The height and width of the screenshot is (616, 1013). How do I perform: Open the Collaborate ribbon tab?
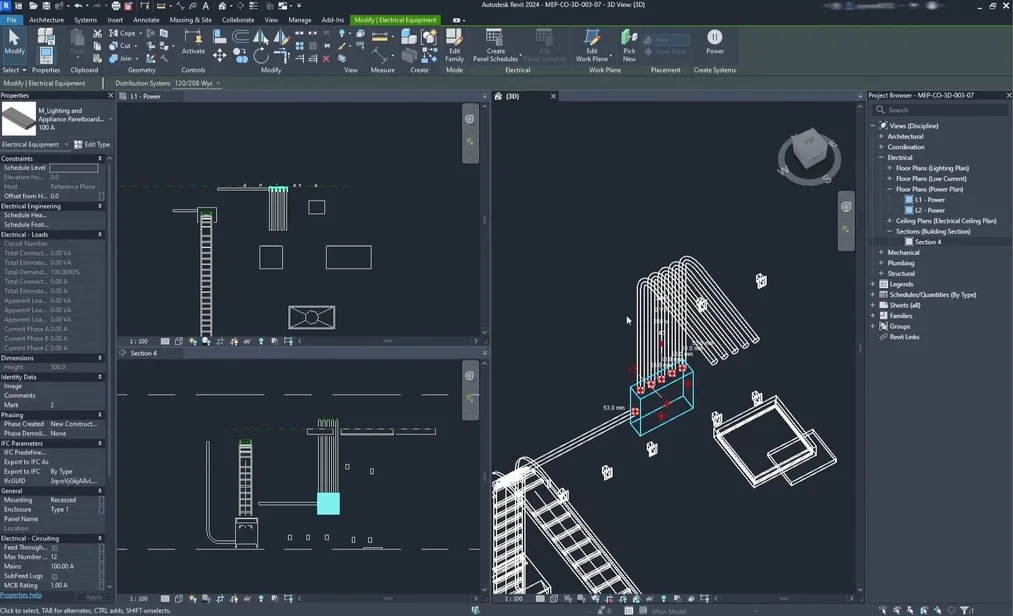click(x=237, y=19)
